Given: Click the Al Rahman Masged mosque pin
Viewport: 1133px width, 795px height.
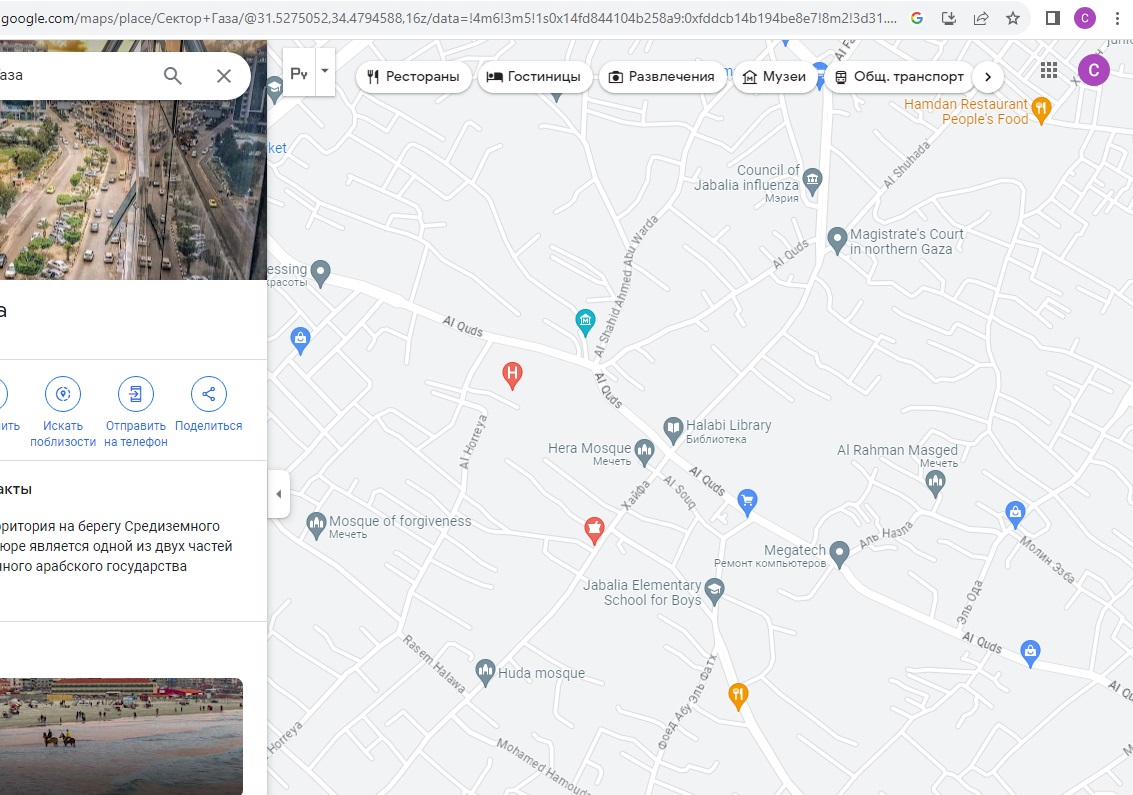Looking at the screenshot, I should point(935,483).
